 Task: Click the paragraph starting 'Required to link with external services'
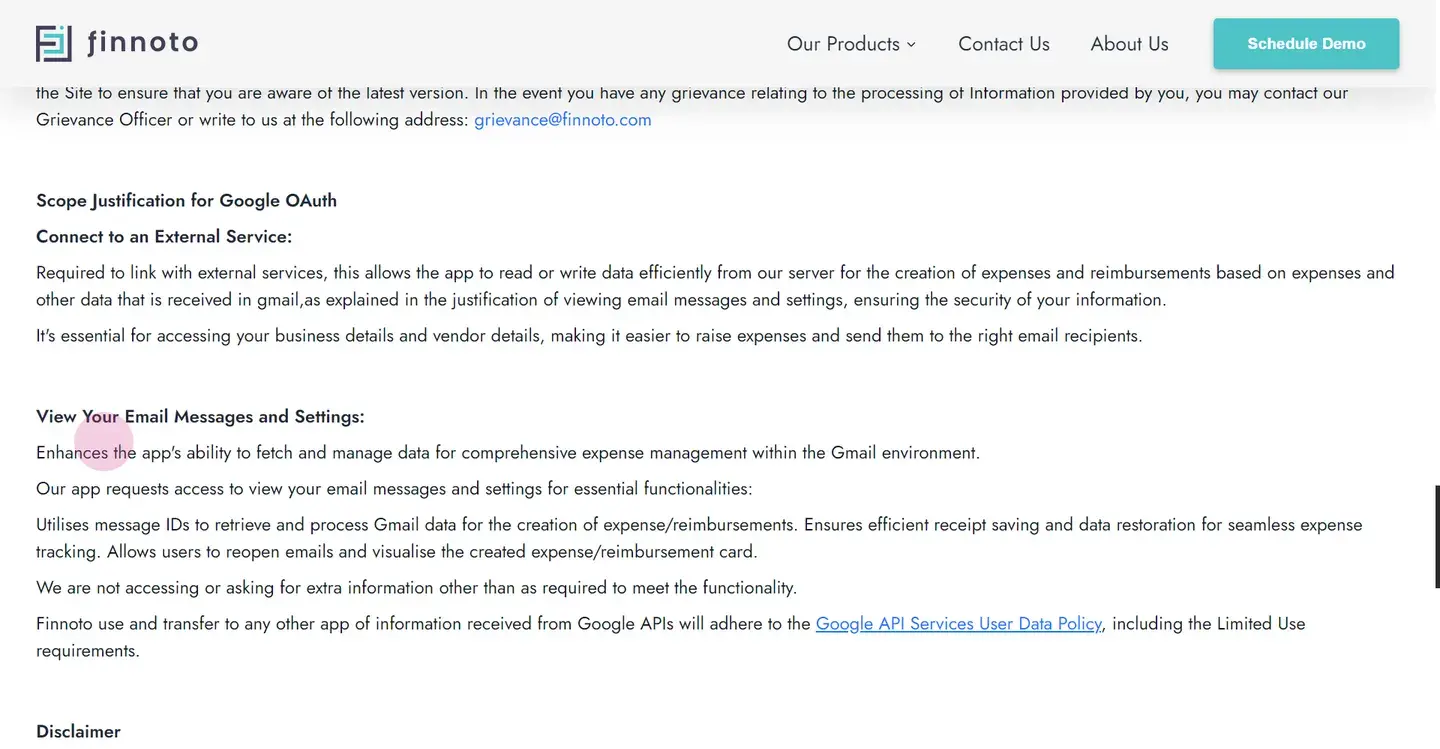point(715,286)
